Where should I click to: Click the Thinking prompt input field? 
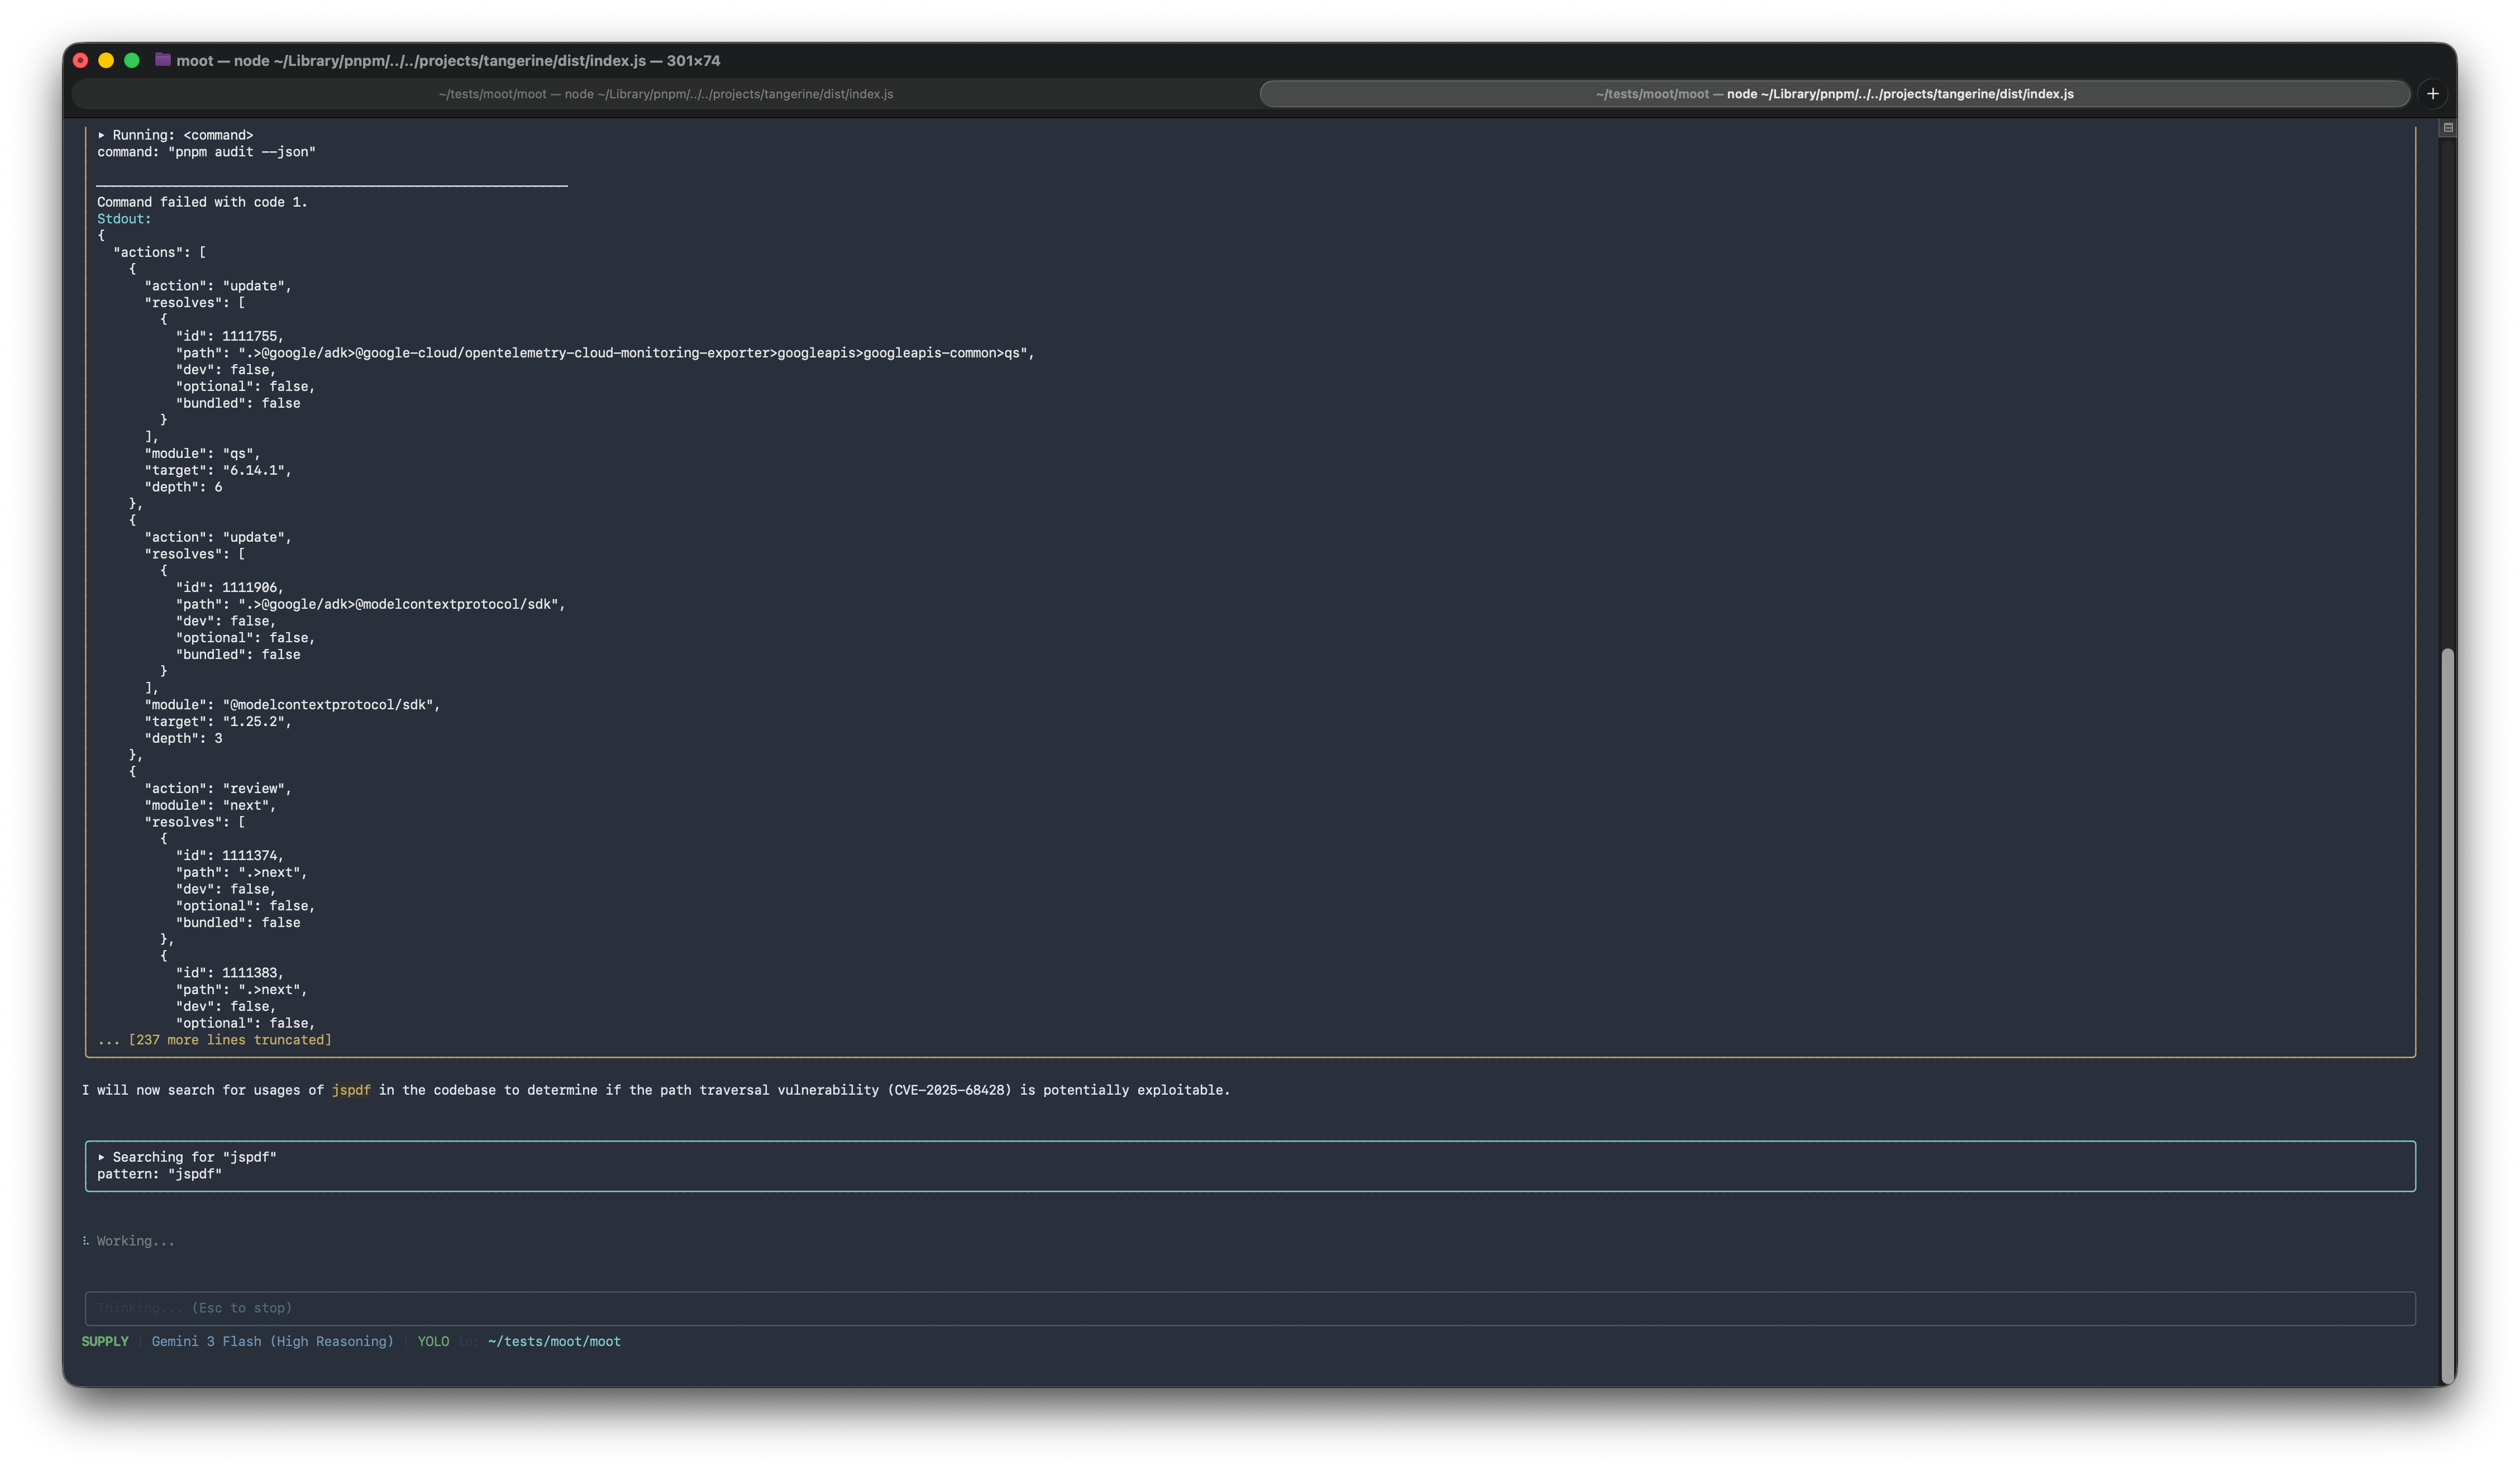click(1250, 1308)
